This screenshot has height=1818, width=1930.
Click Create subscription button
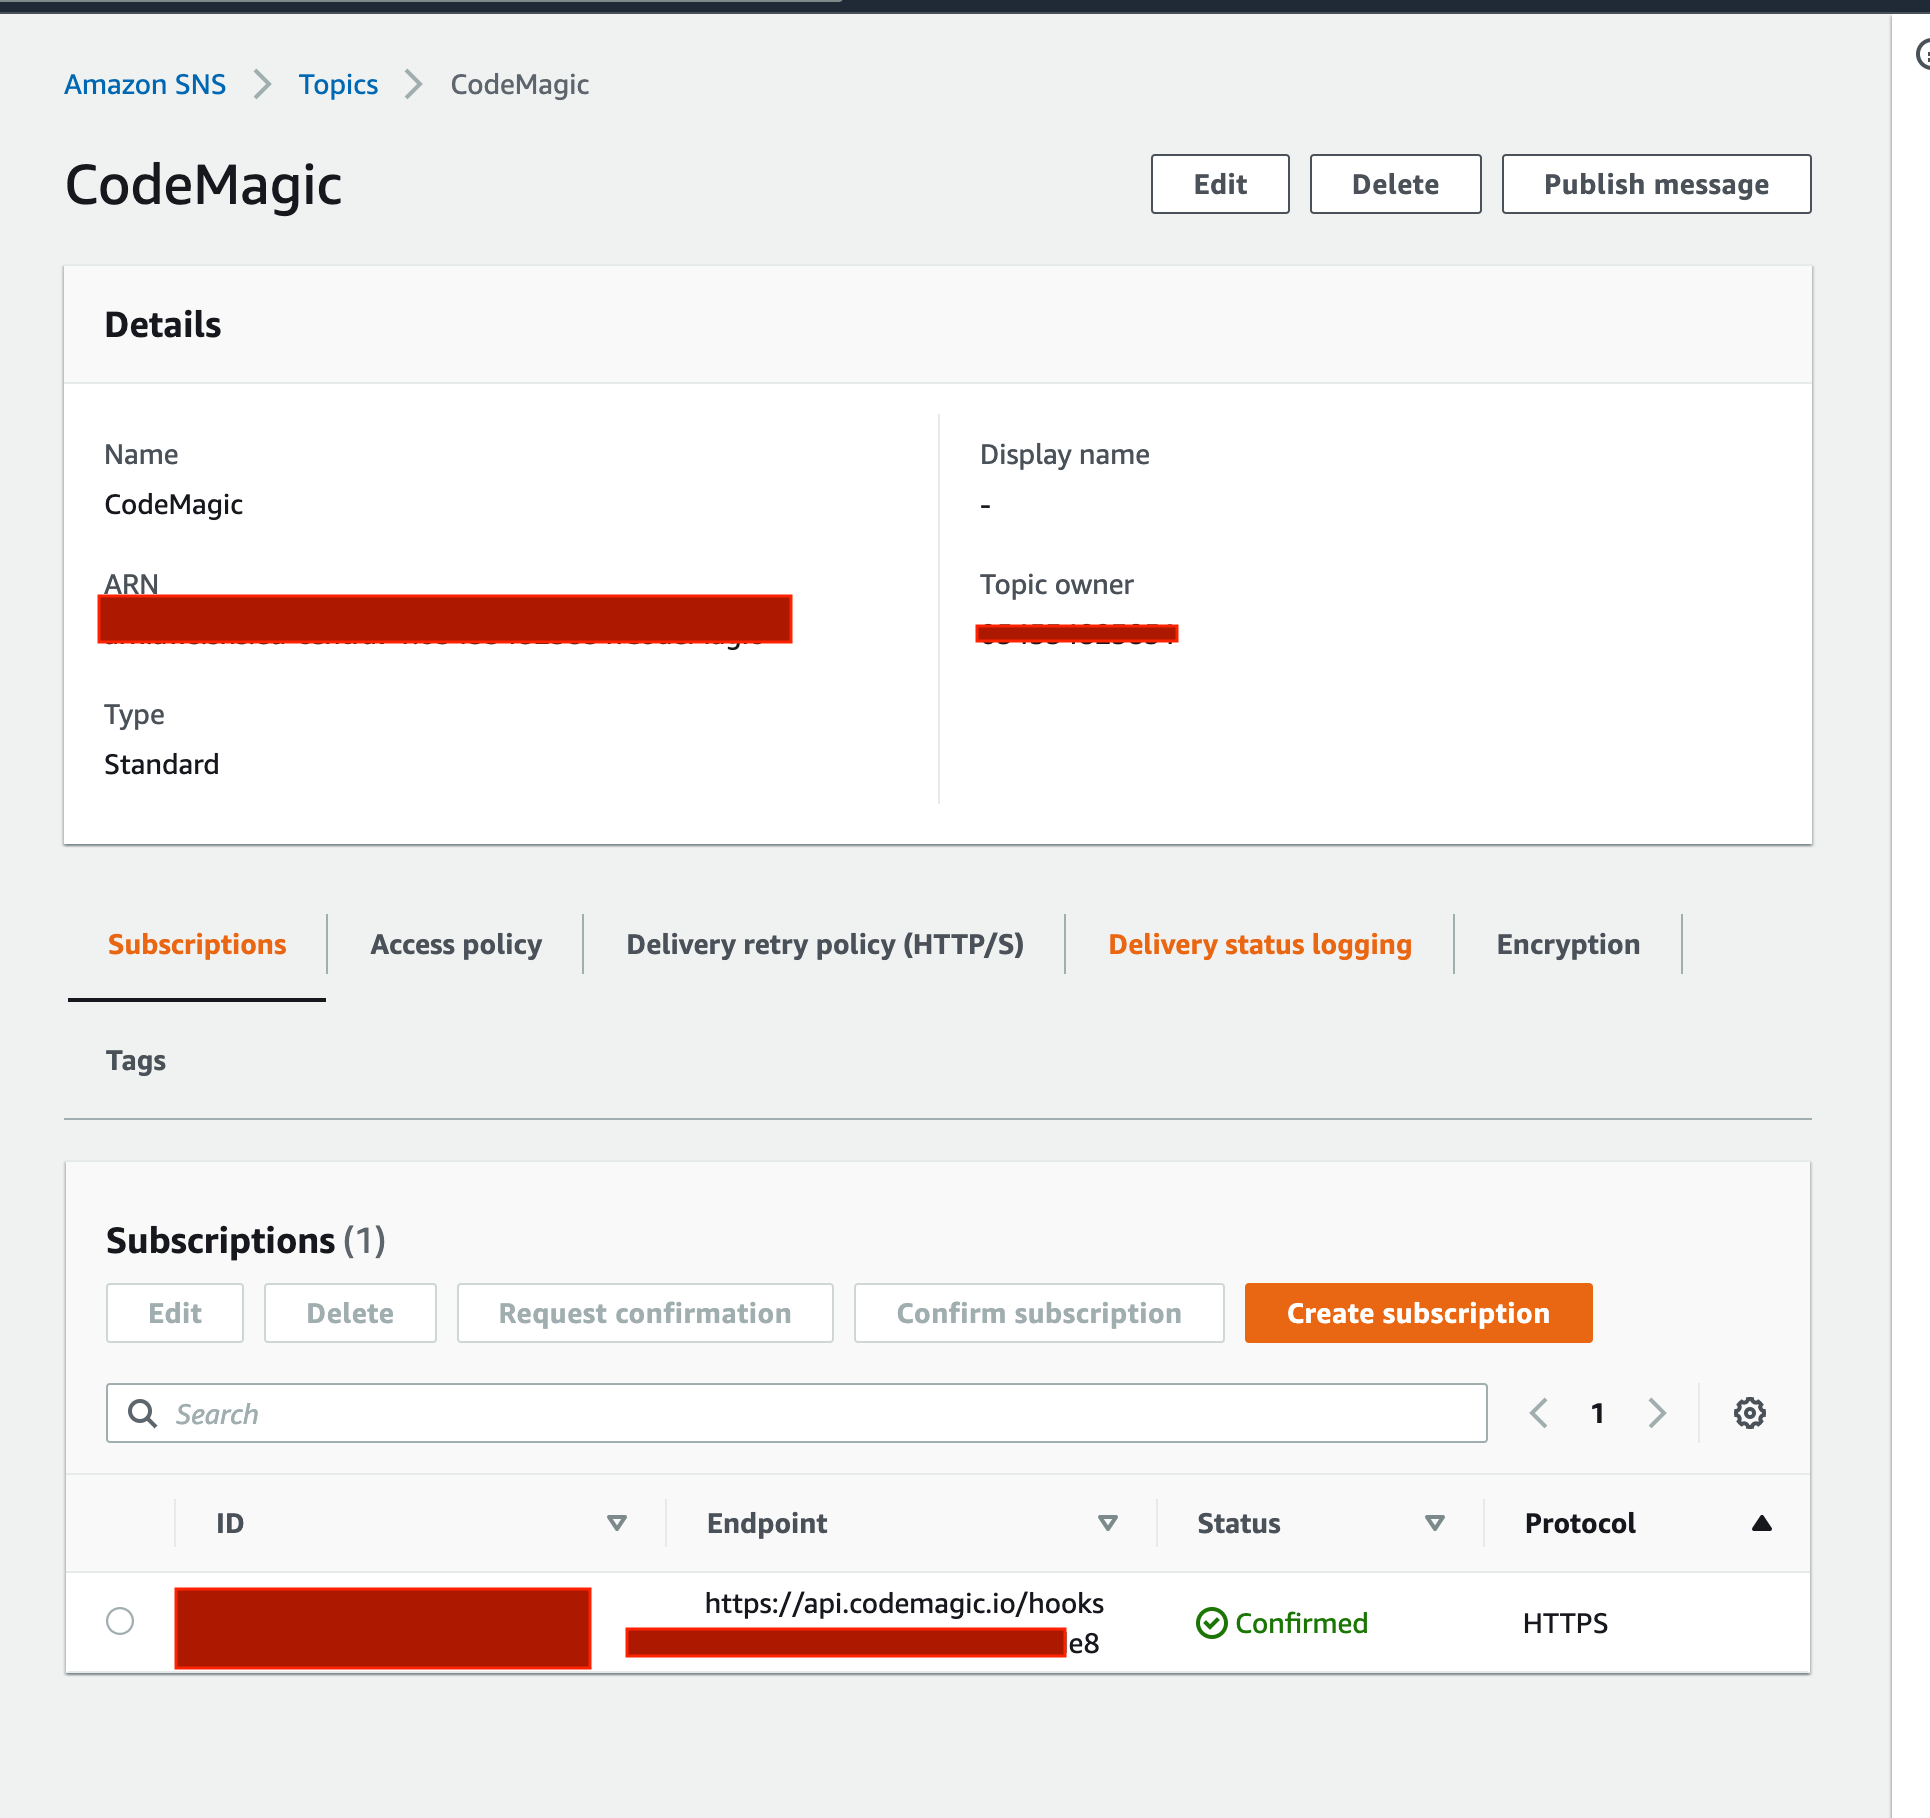(x=1418, y=1313)
